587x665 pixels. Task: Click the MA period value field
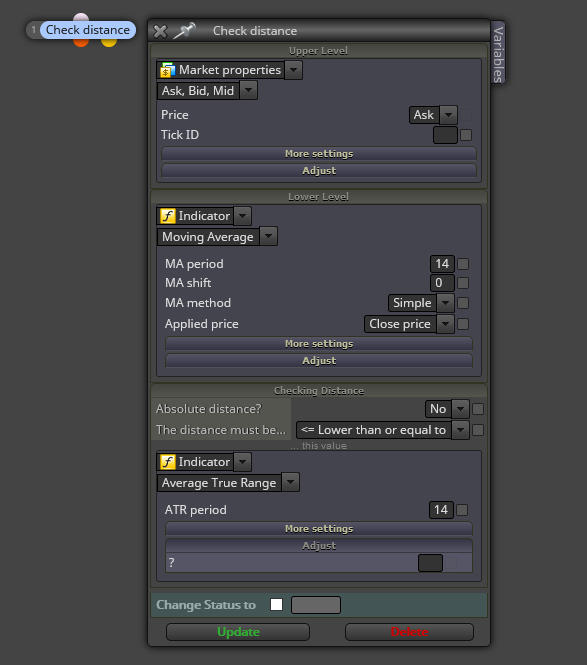pyautogui.click(x=442, y=264)
